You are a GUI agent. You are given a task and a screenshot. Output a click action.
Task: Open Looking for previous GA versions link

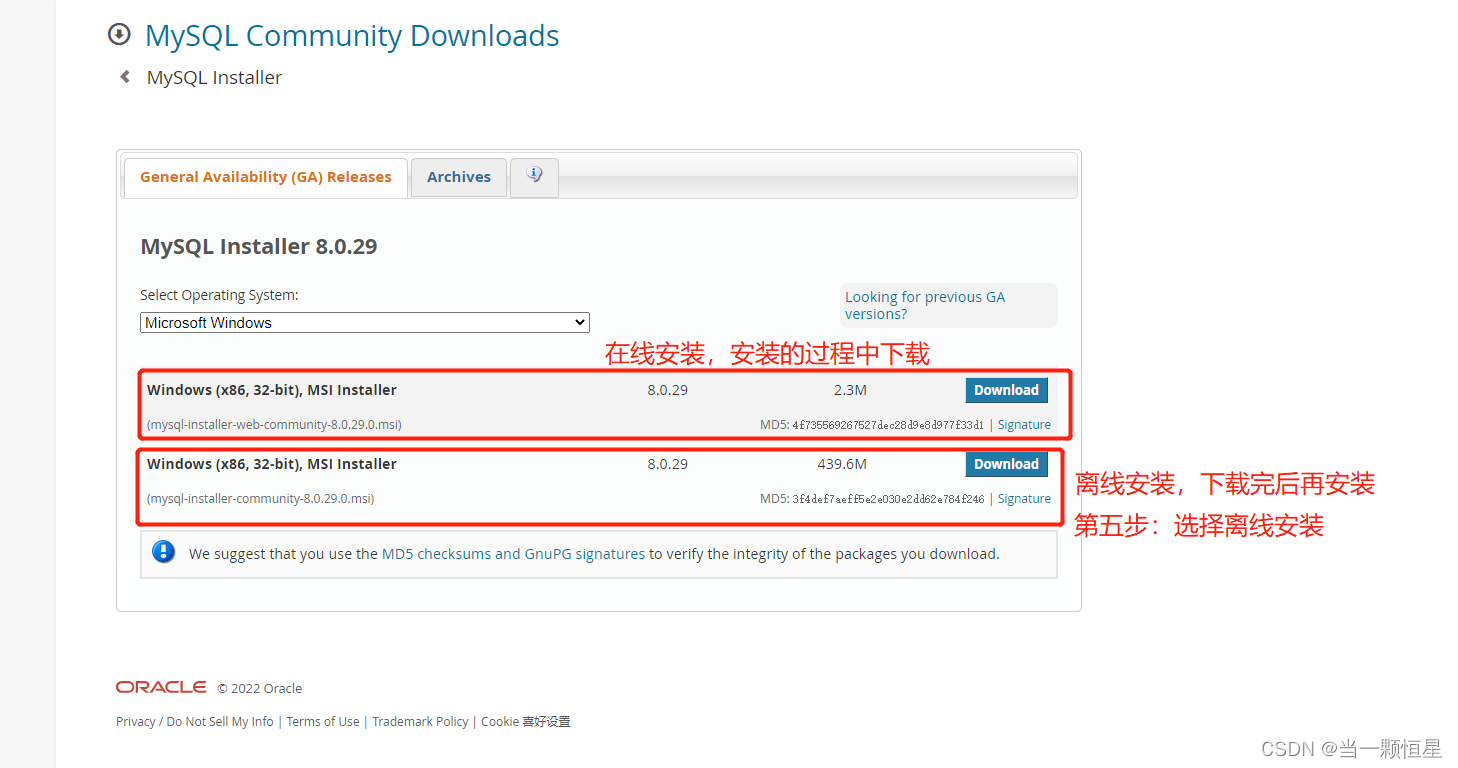tap(925, 305)
